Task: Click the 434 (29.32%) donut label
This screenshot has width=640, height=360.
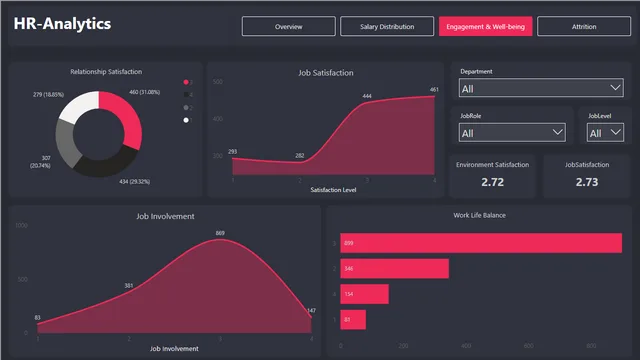Action: click(135, 182)
